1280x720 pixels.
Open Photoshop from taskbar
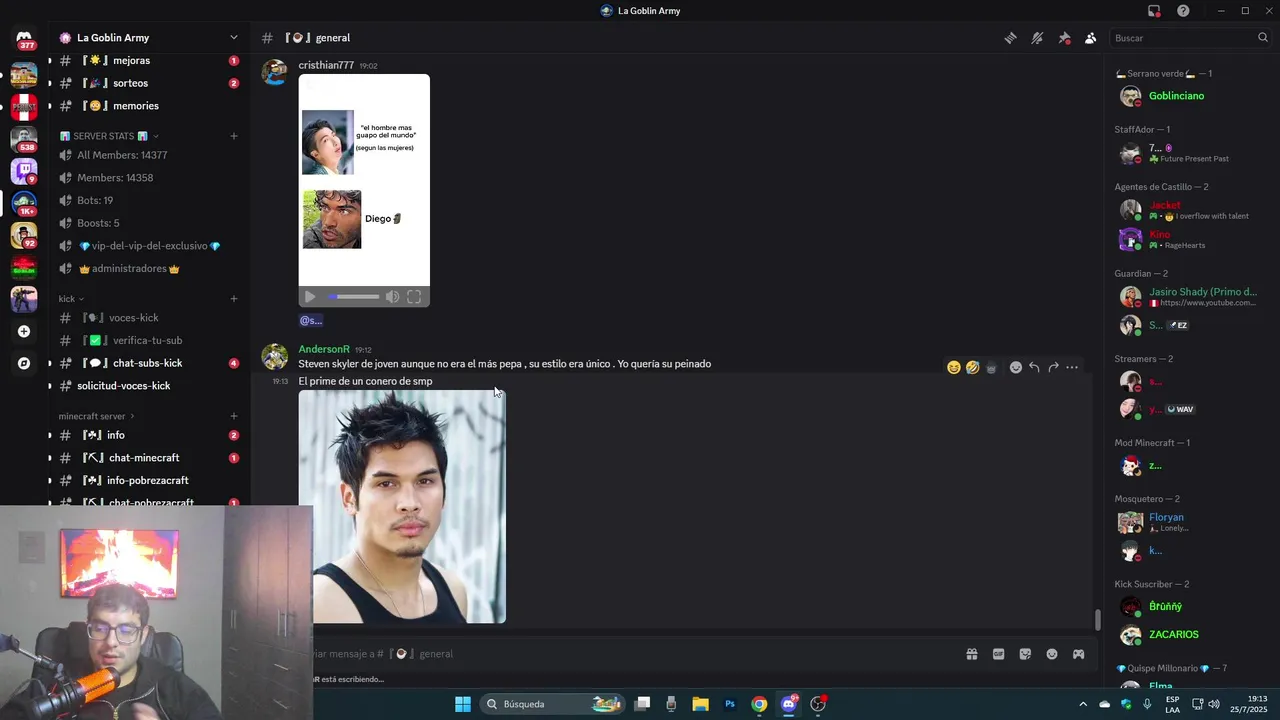[x=730, y=704]
